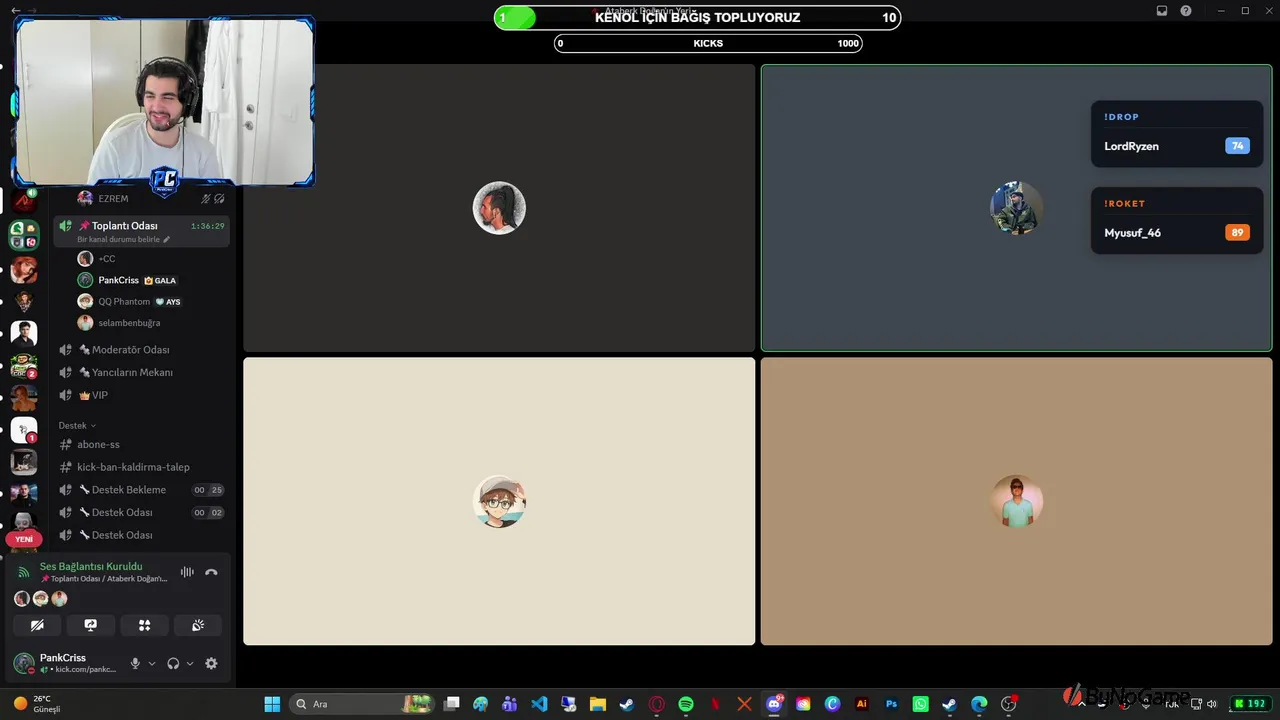Open the Windows Start menu
1280x720 pixels.
[272, 704]
